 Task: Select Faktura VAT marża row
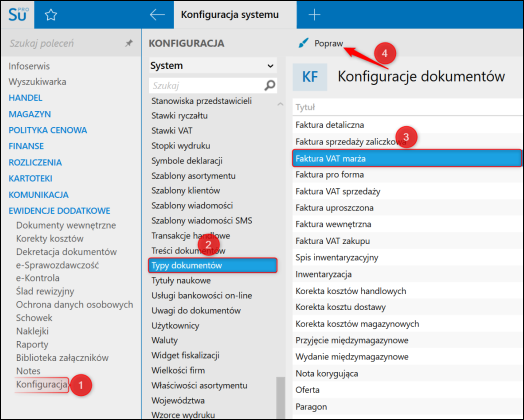(407, 158)
